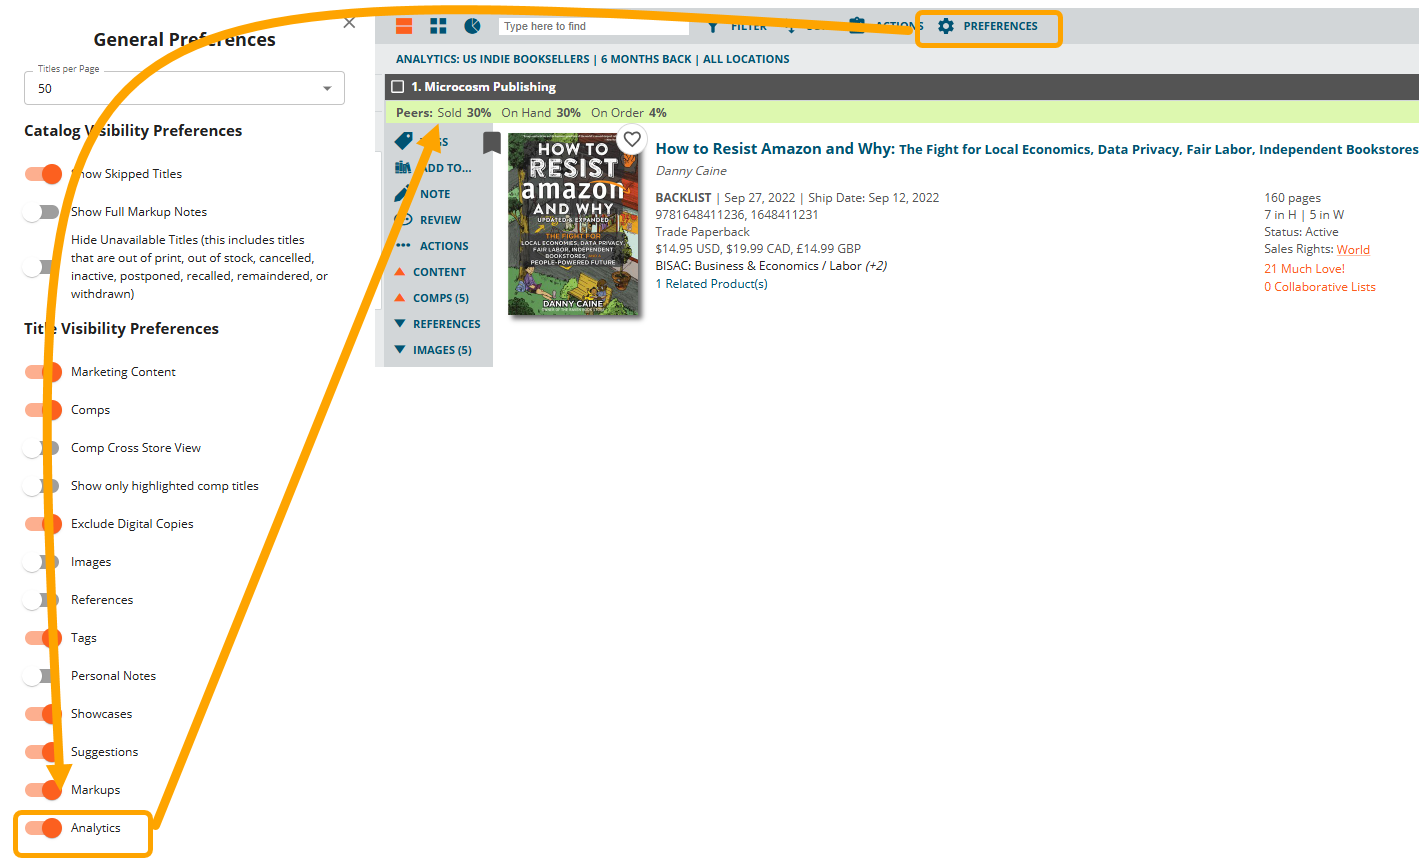Turn on the Images visibility toggle
Viewport: 1419px width, 858px height.
coord(41,562)
